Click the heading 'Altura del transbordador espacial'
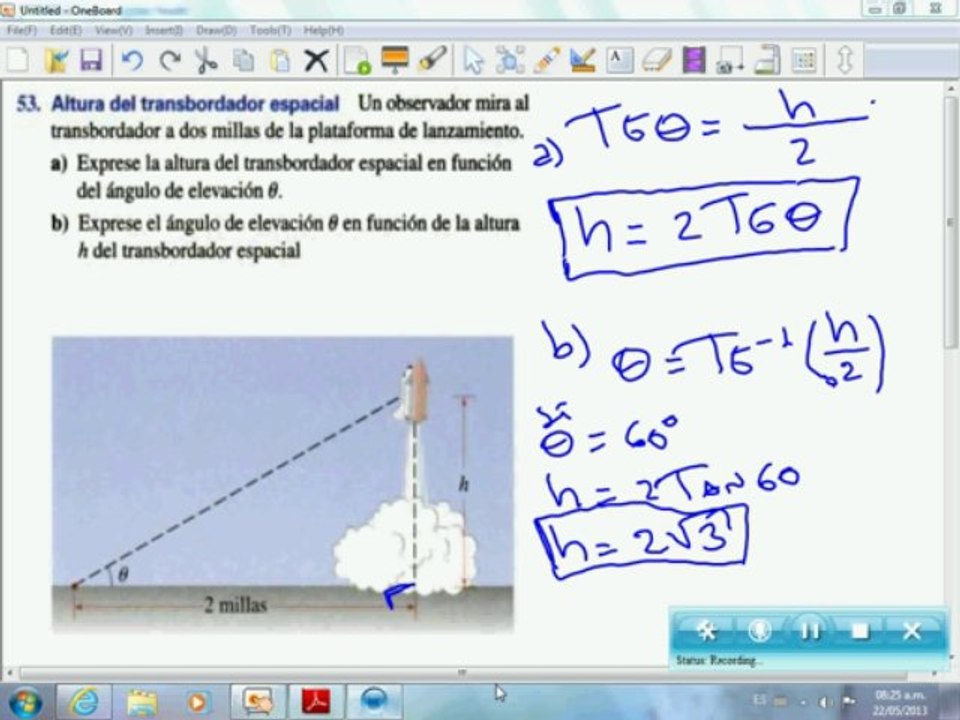The image size is (960, 720). [195, 103]
